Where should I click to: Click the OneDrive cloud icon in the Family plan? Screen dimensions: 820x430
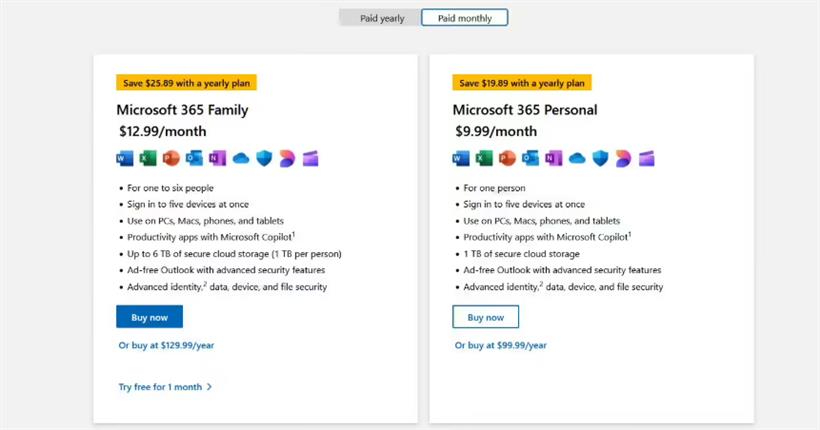click(241, 158)
